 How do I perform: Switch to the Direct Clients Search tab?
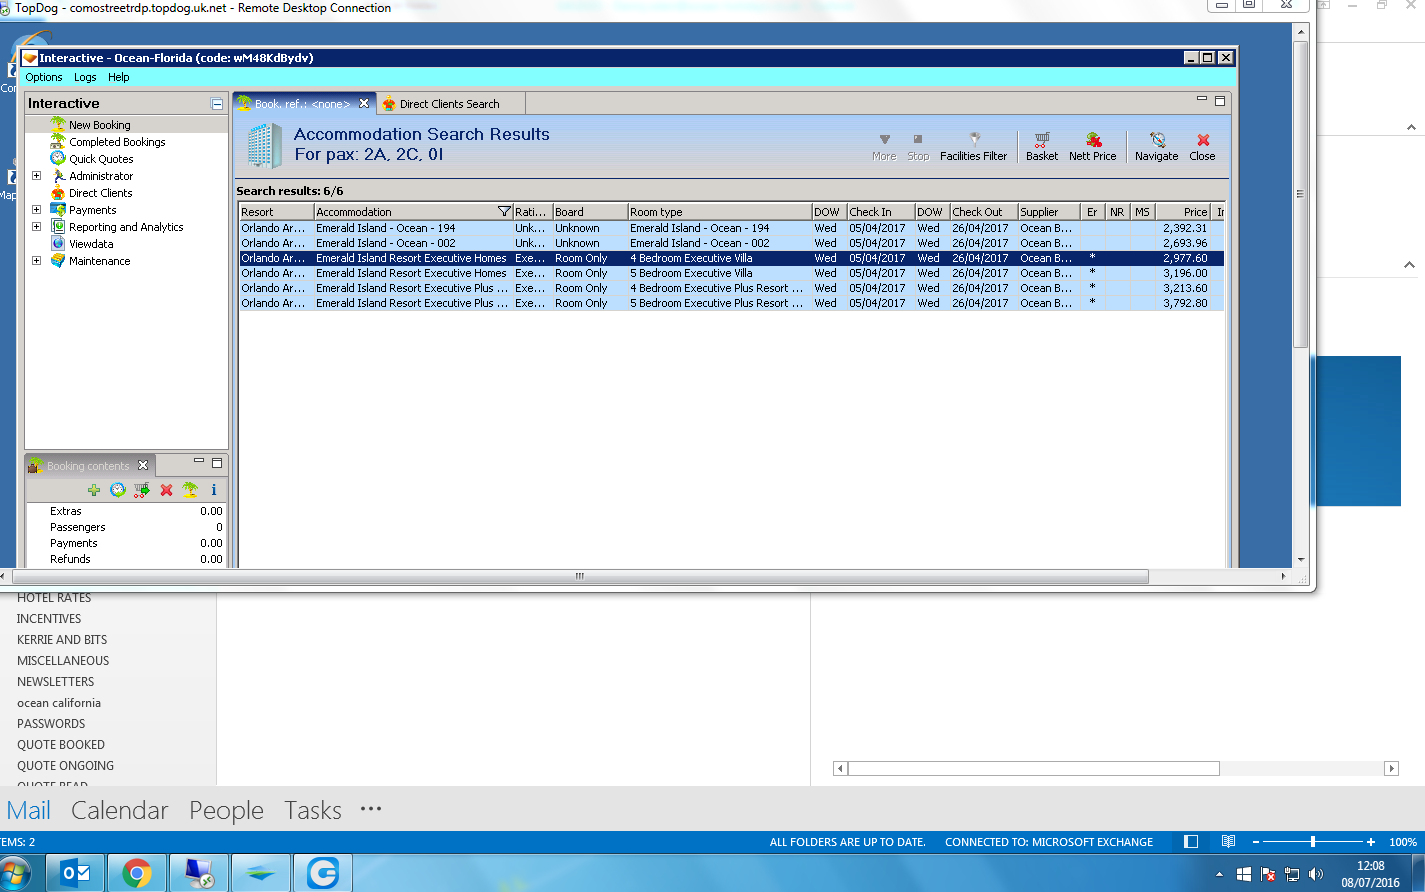(449, 104)
